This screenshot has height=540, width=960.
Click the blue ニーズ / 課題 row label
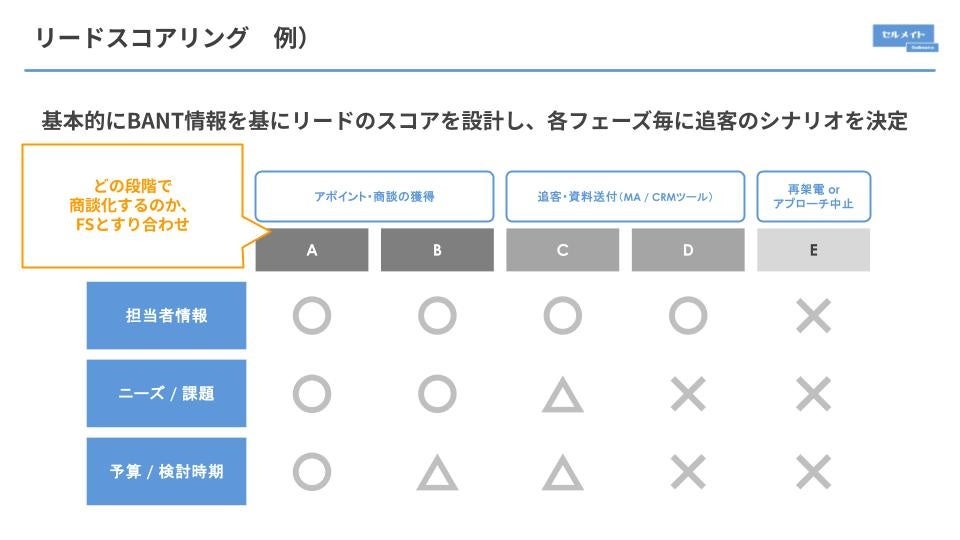(166, 393)
